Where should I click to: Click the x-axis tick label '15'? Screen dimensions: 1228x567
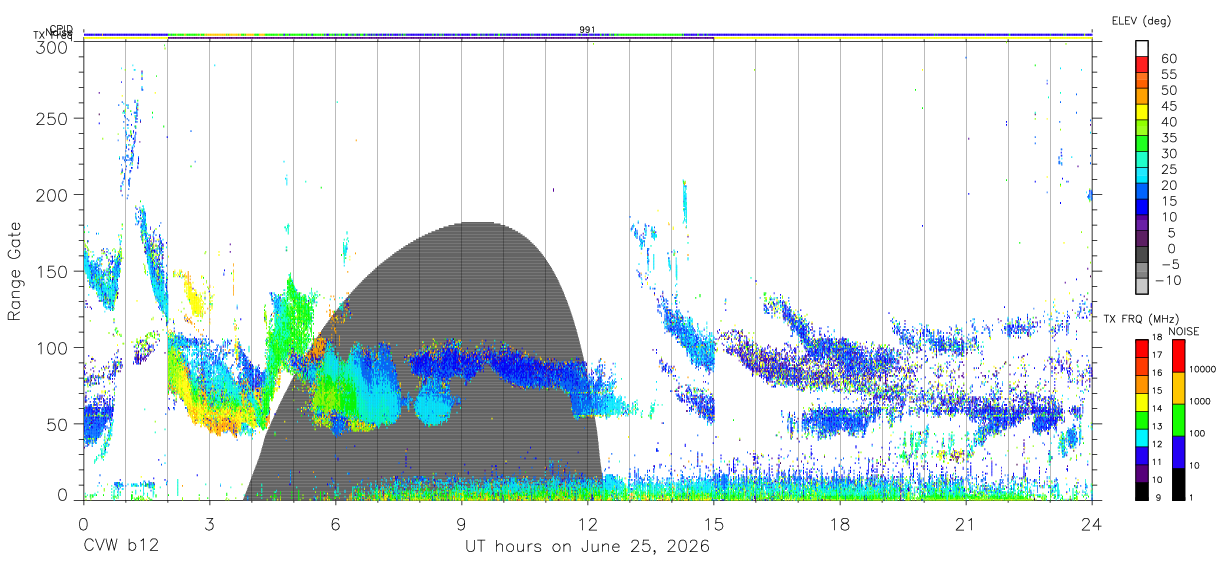pyautogui.click(x=714, y=523)
